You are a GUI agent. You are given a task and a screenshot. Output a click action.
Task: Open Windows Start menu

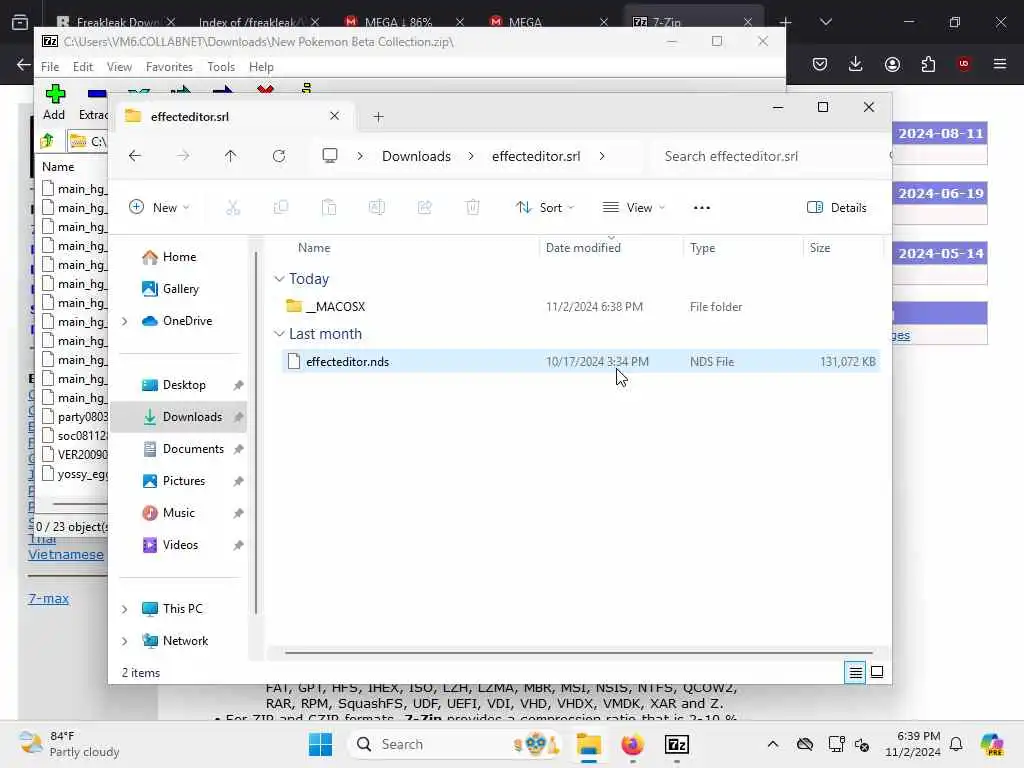point(320,744)
